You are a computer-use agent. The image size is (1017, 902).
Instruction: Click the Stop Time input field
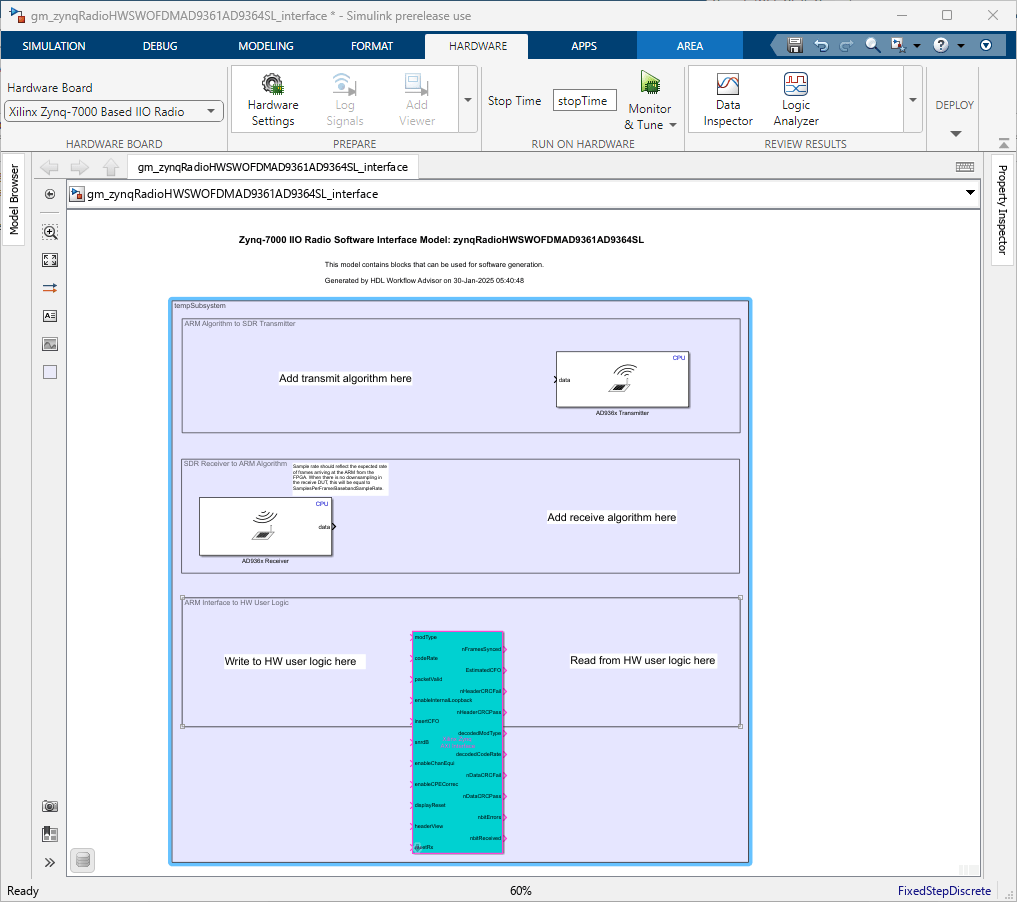585,101
